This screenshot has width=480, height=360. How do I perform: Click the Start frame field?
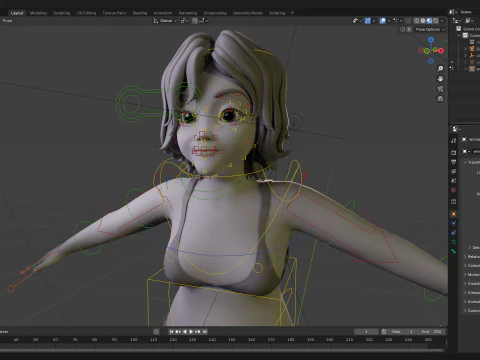pyautogui.click(x=401, y=332)
